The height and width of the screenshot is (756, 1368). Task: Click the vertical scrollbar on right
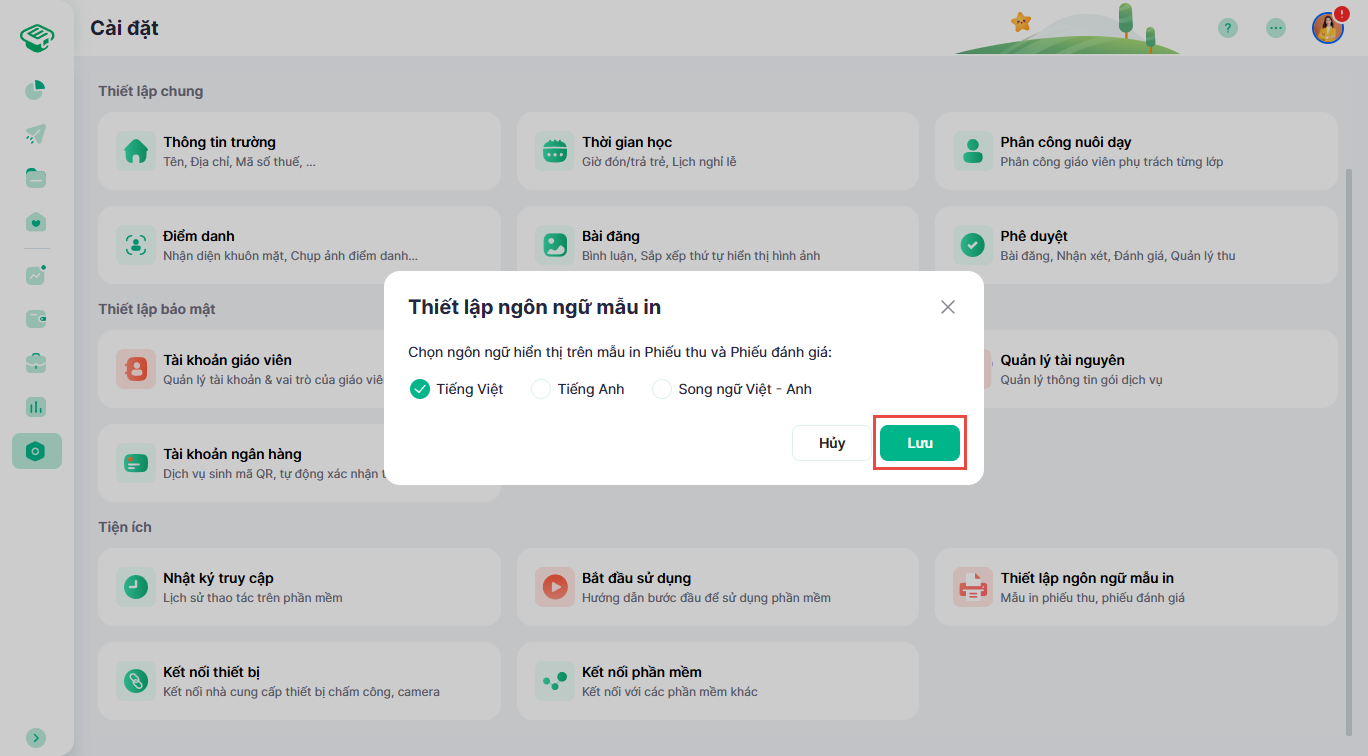1352,400
